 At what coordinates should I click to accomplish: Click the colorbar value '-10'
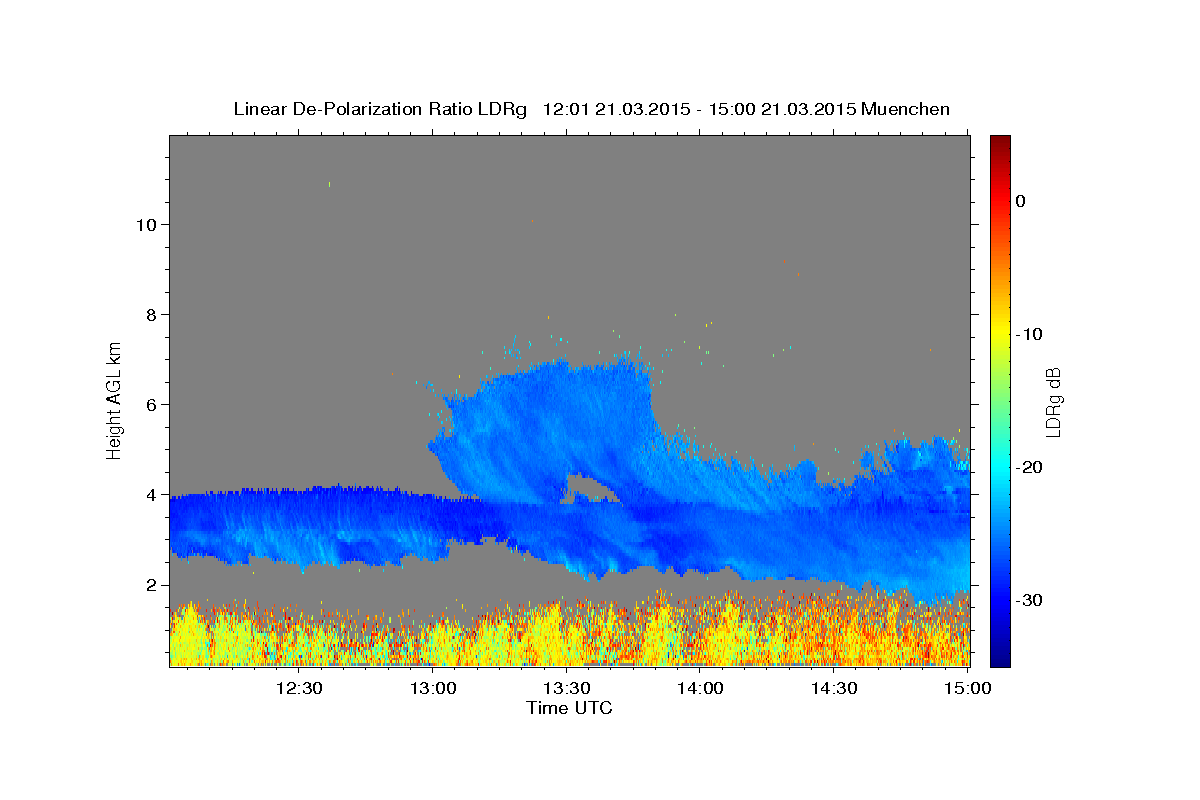point(1031,334)
